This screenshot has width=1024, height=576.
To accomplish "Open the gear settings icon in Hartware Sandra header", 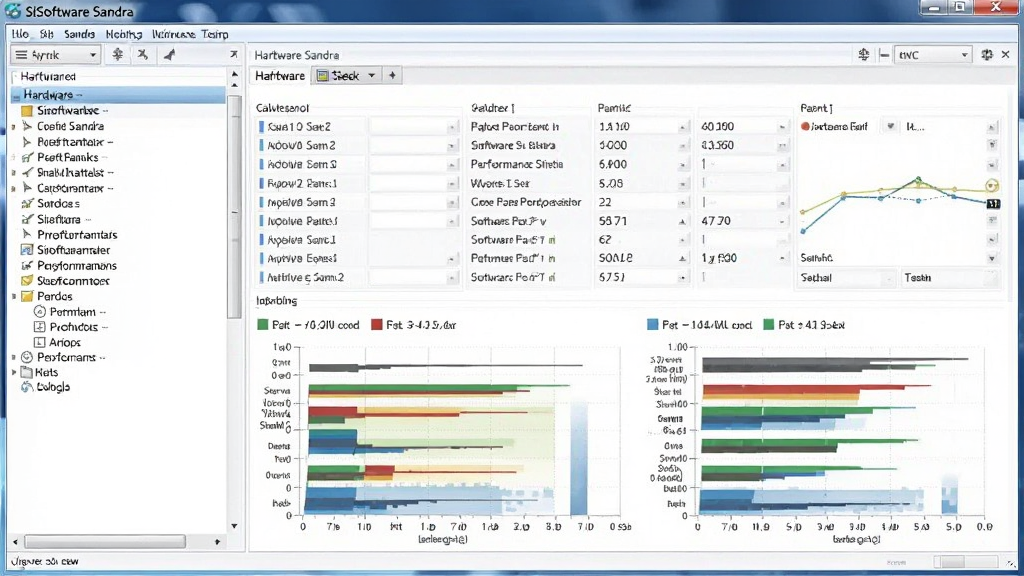I will click(x=987, y=55).
